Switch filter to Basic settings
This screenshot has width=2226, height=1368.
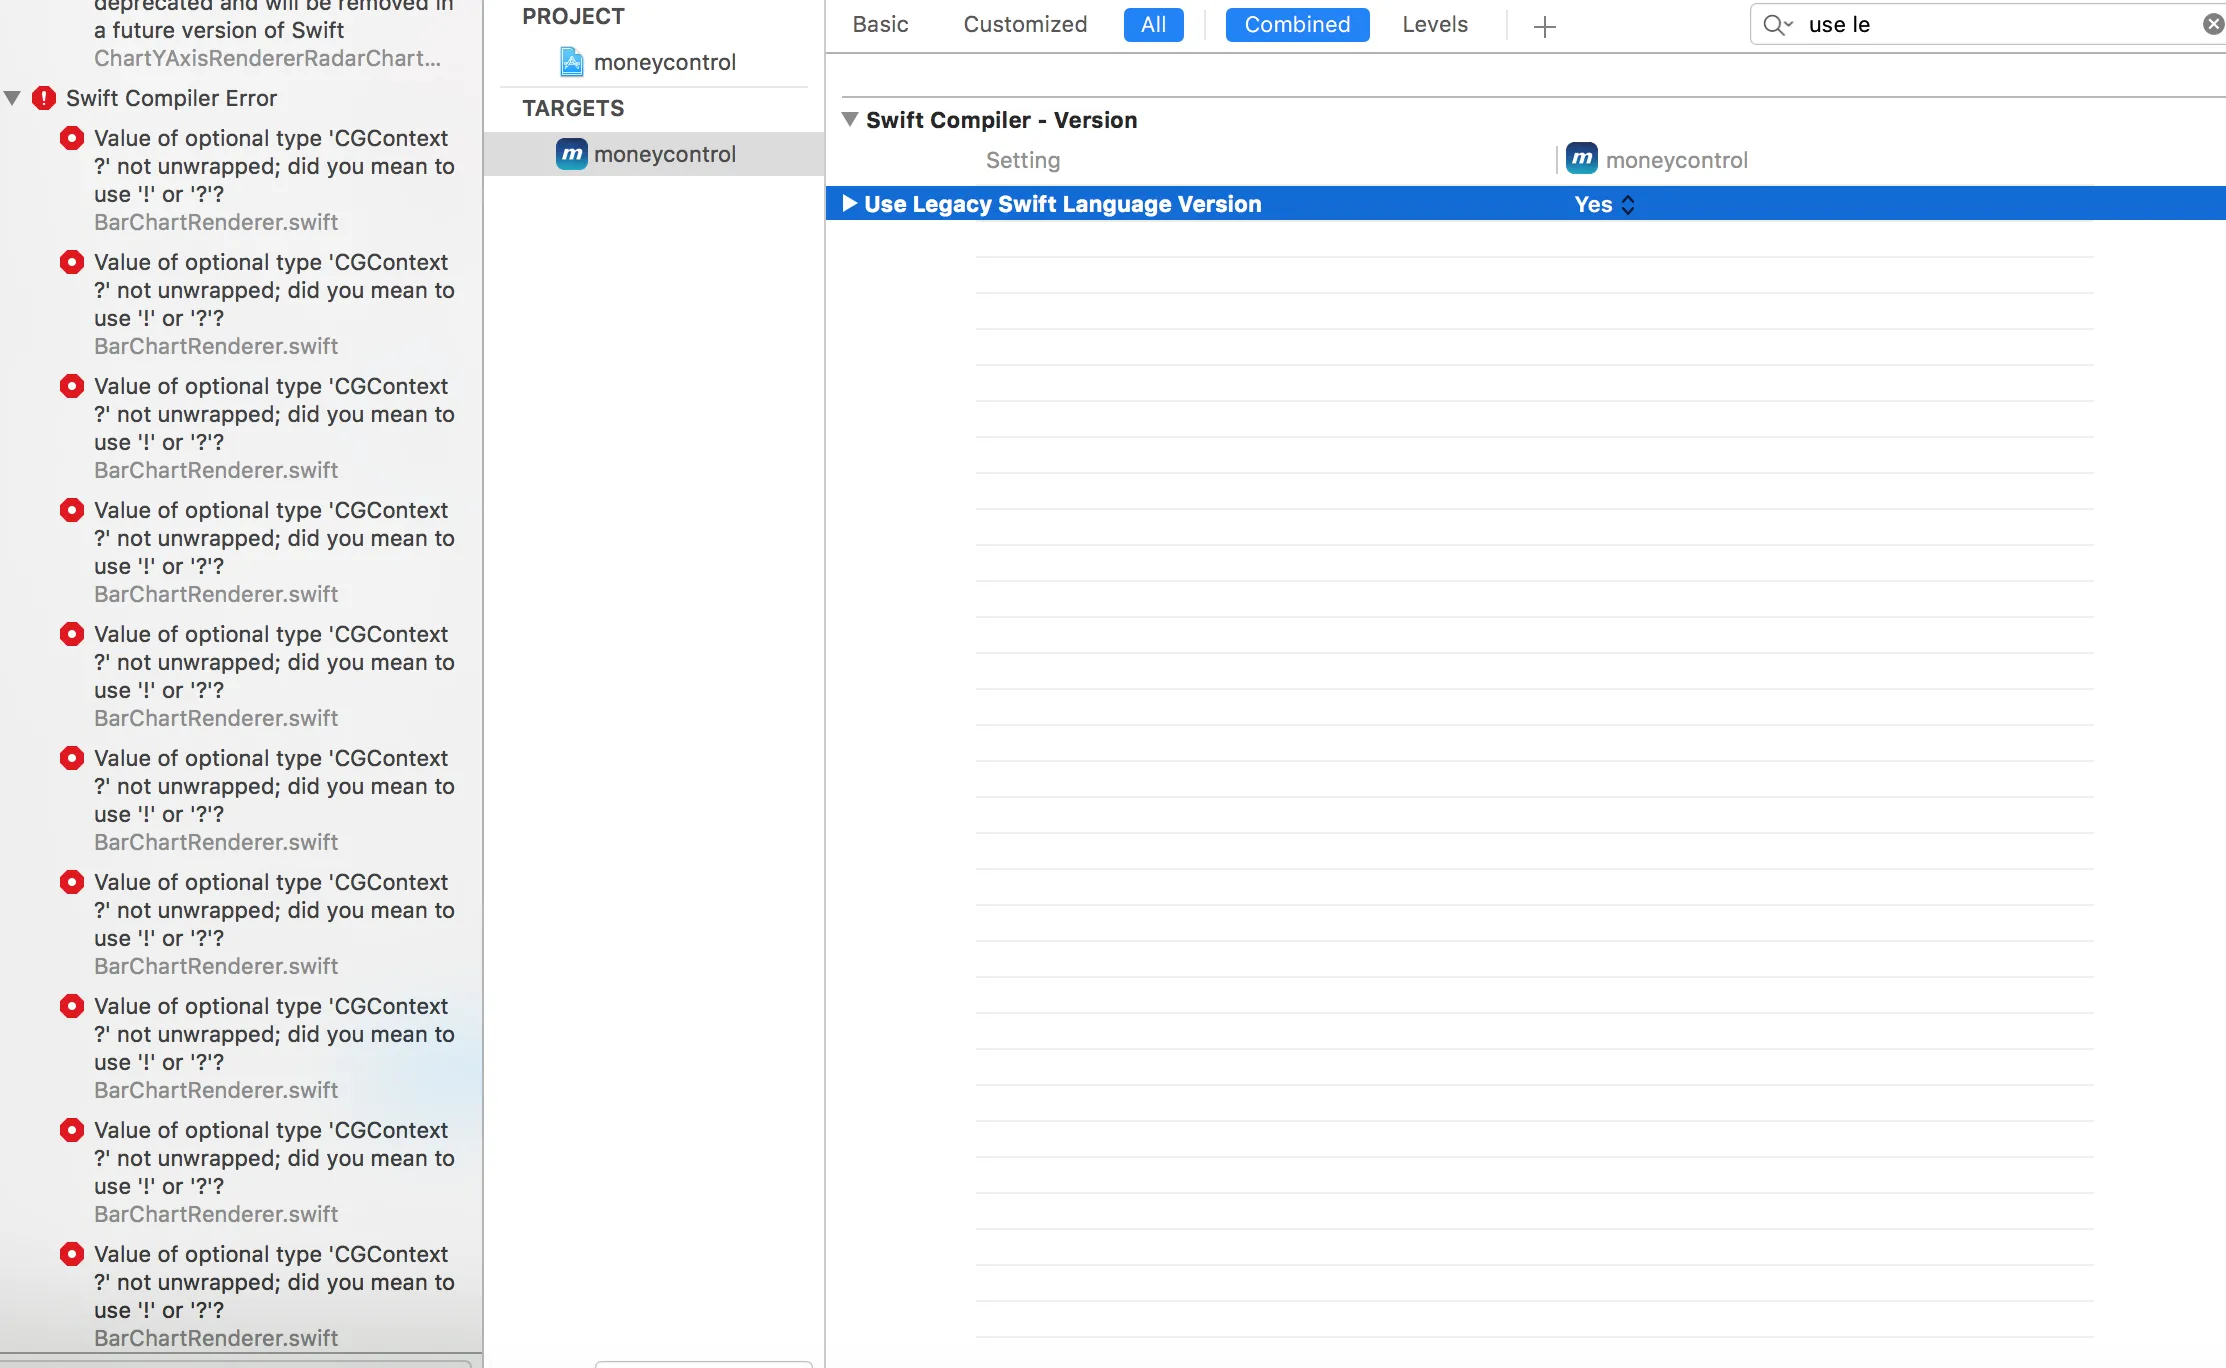880,25
